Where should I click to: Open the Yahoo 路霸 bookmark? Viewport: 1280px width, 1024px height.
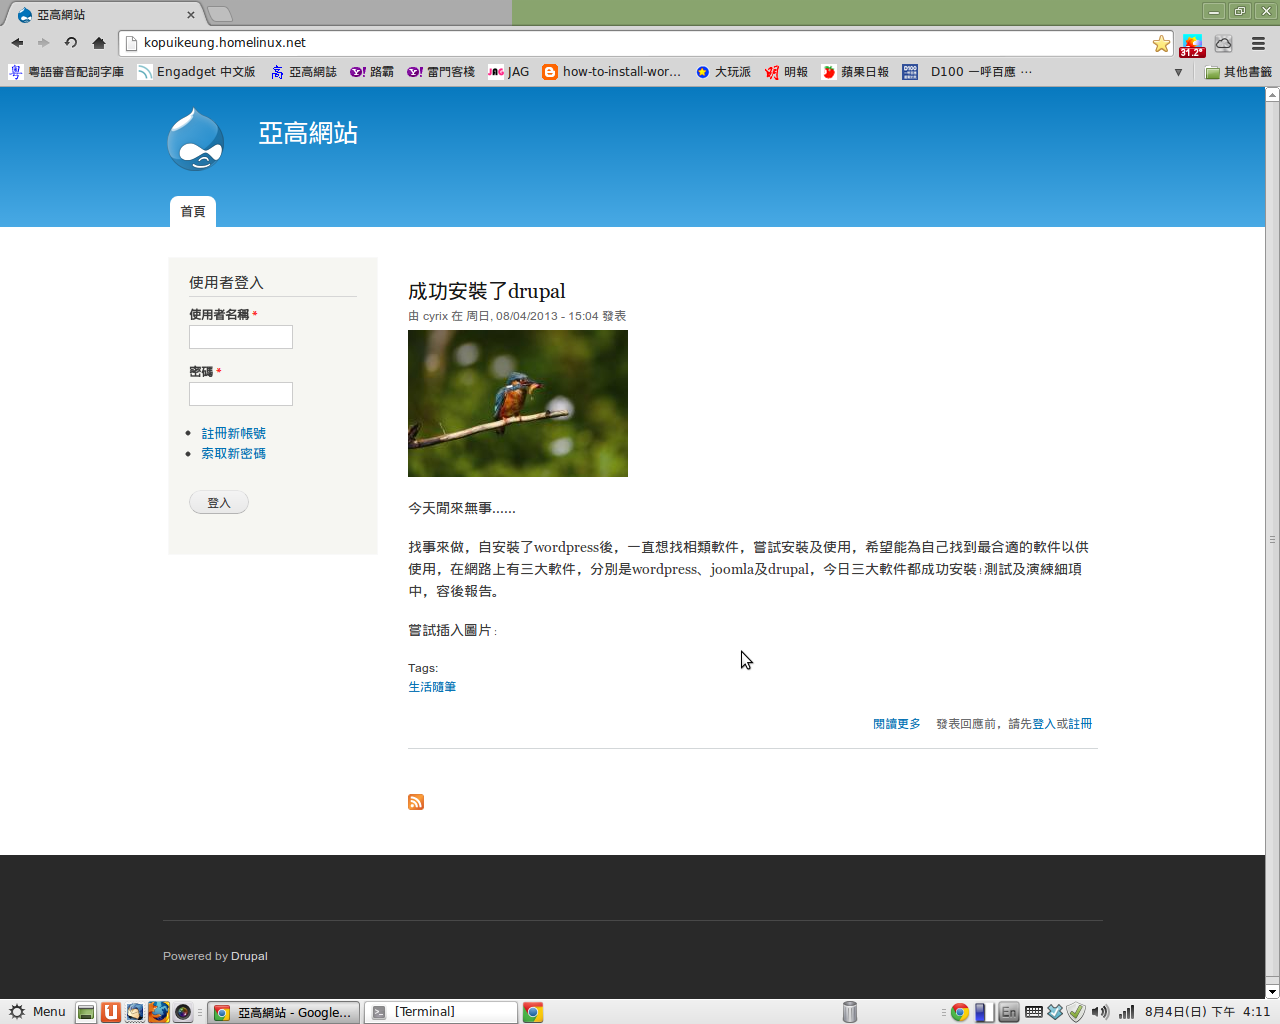[371, 72]
